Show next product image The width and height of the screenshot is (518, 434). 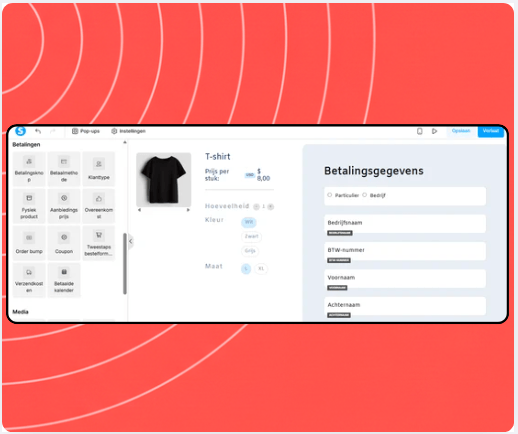coord(188,210)
